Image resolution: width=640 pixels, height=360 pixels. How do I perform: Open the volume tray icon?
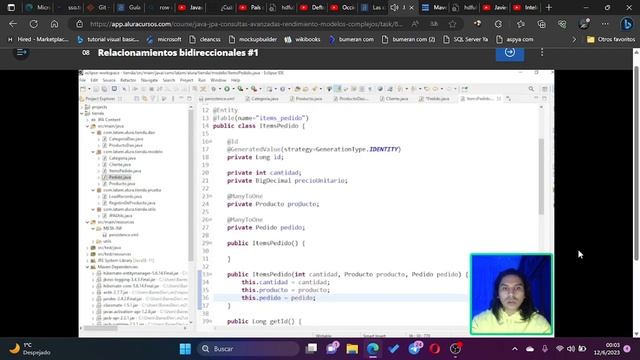[571, 349]
